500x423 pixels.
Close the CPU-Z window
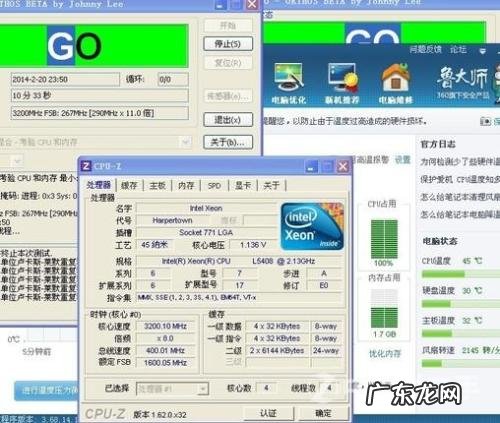(x=343, y=166)
